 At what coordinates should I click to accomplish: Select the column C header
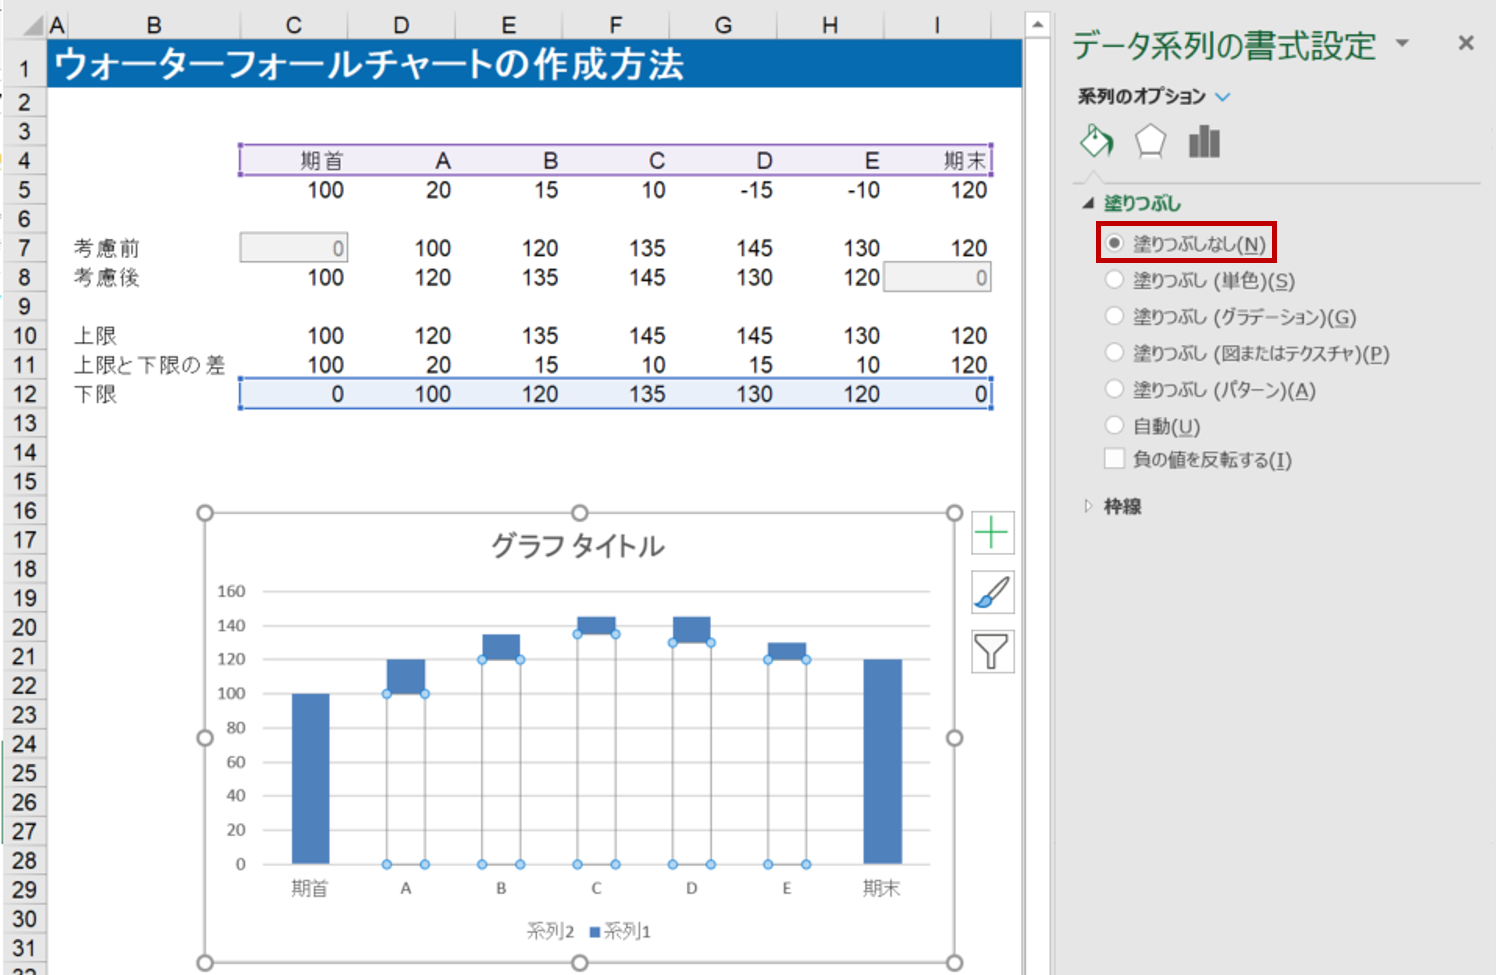click(x=293, y=25)
